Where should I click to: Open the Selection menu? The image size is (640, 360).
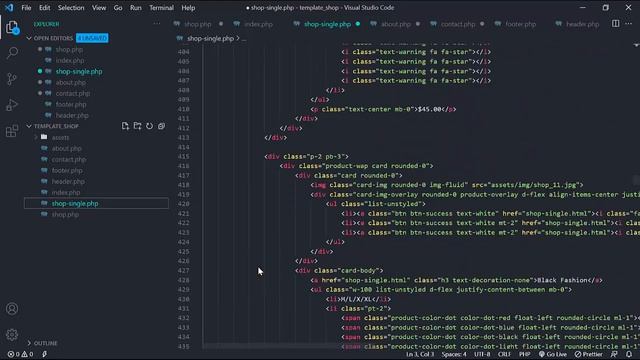71,8
